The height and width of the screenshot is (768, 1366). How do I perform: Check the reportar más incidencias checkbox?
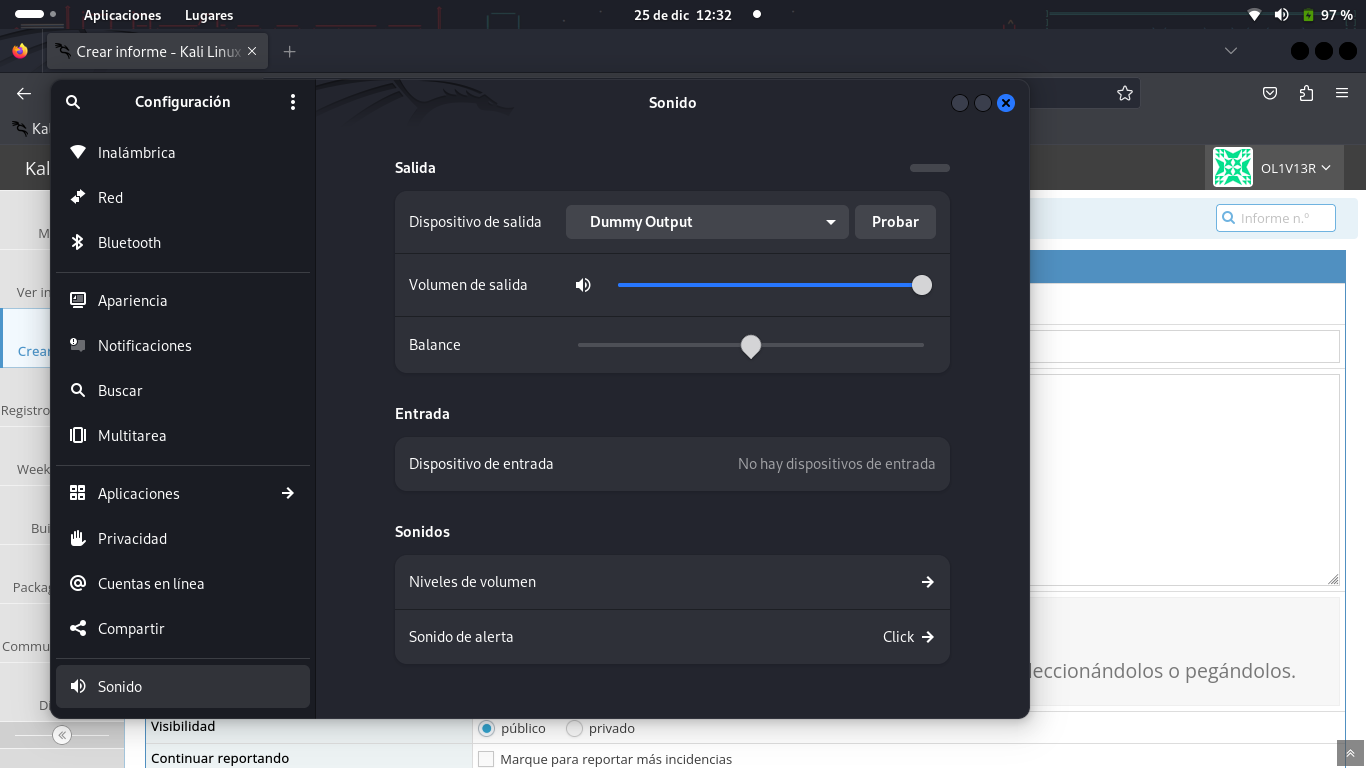click(486, 759)
